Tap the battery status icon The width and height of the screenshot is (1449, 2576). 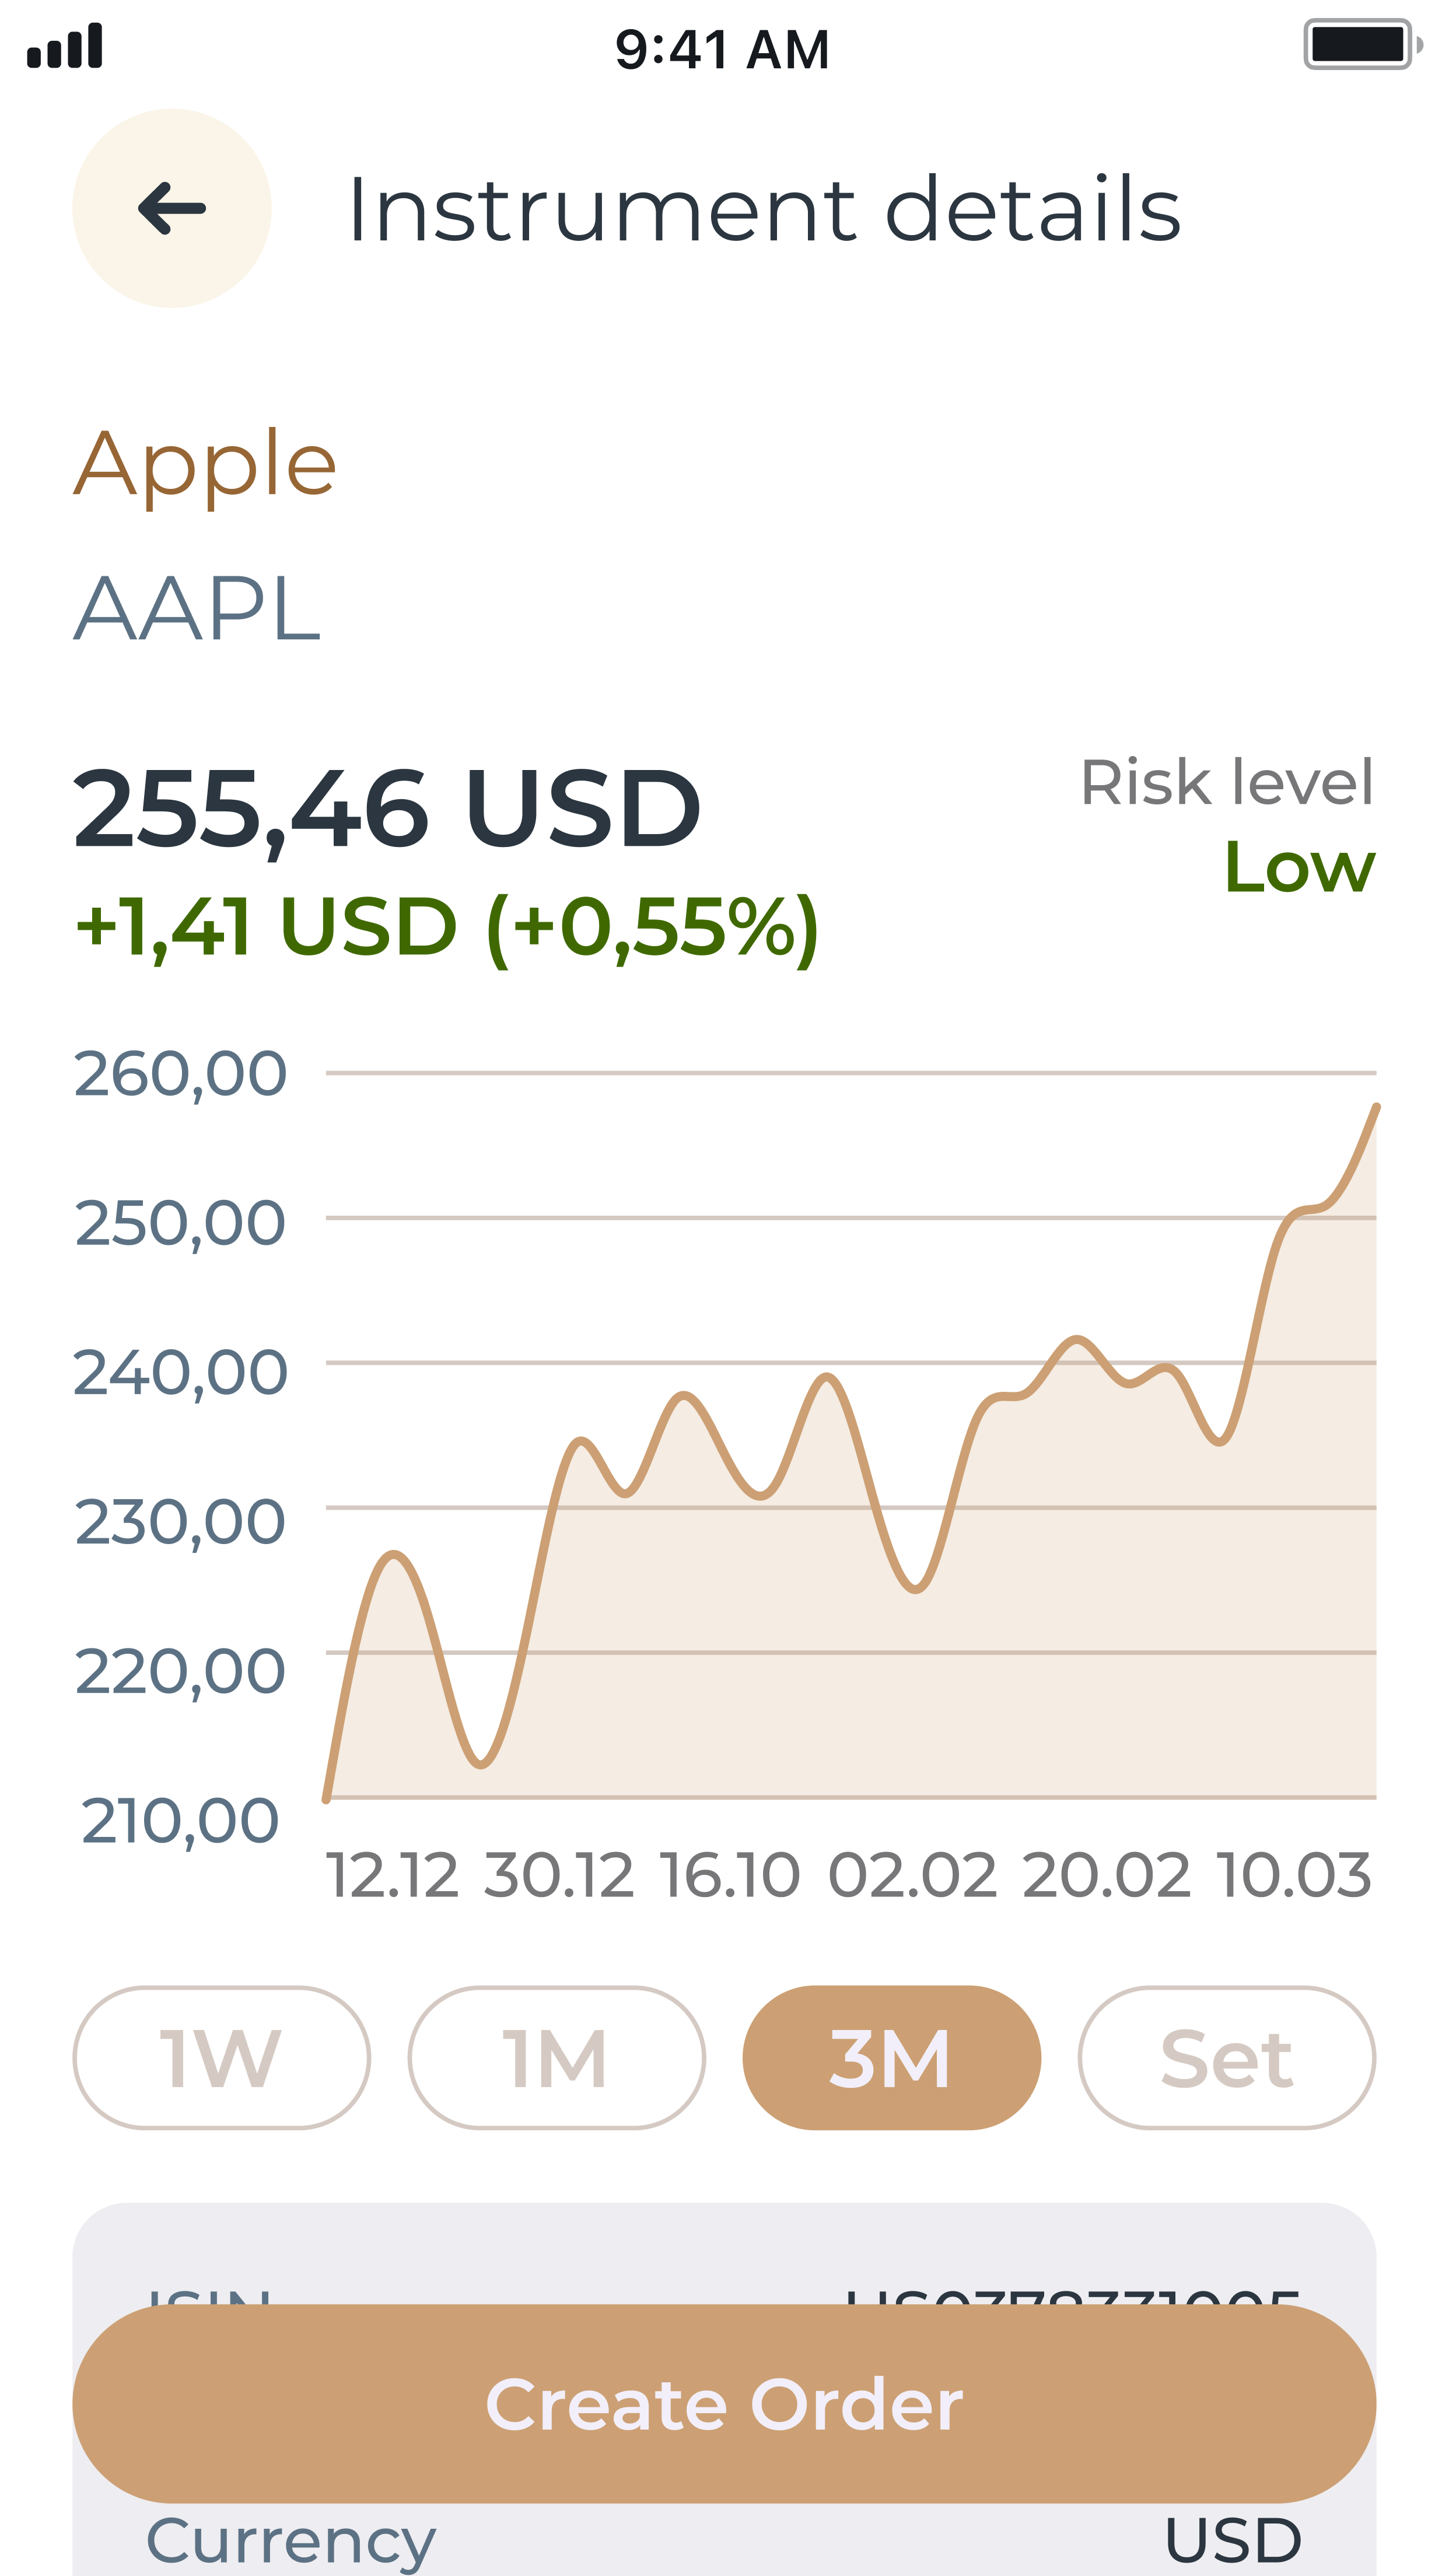point(1361,45)
